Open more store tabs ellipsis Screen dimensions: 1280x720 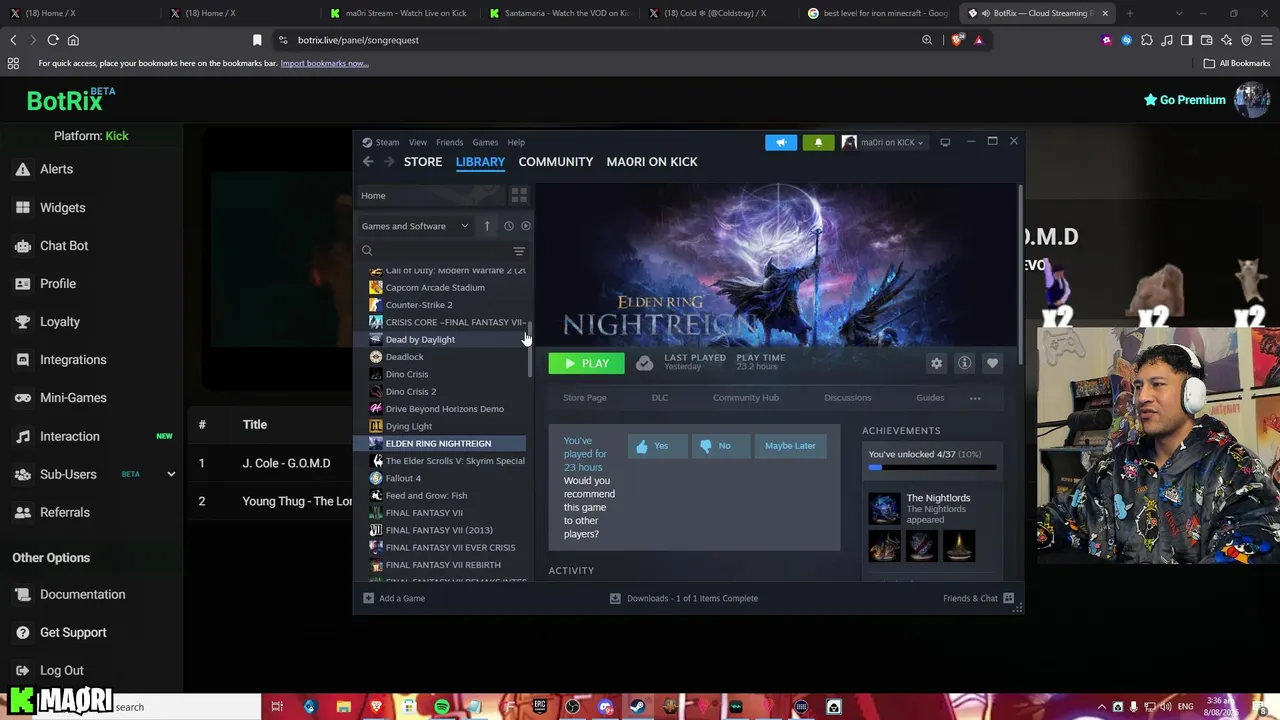point(975,398)
